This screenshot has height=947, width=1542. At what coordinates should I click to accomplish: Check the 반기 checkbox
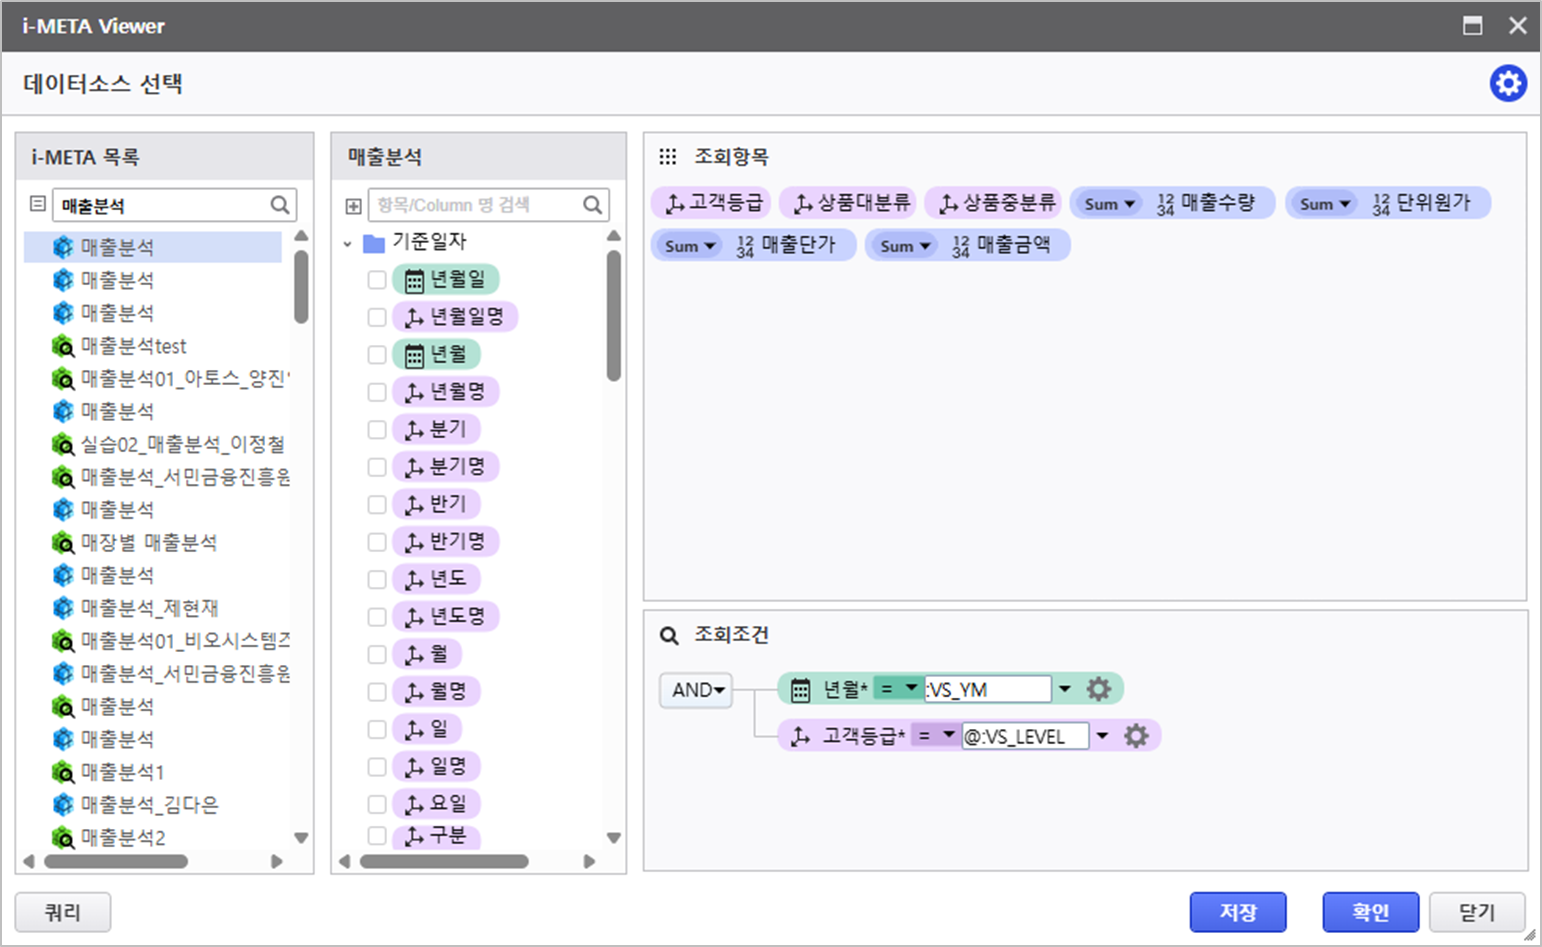tap(377, 505)
